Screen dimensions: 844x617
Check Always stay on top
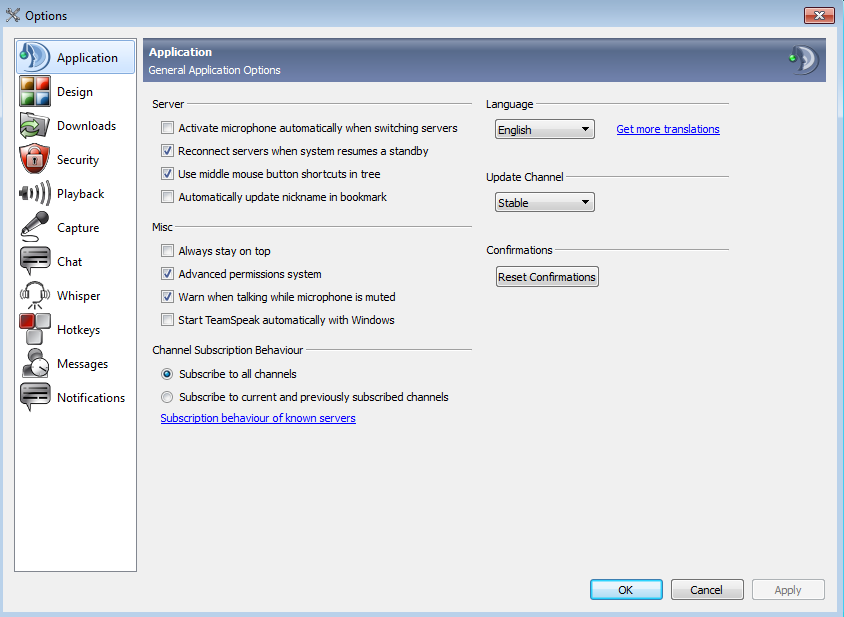pyautogui.click(x=167, y=251)
